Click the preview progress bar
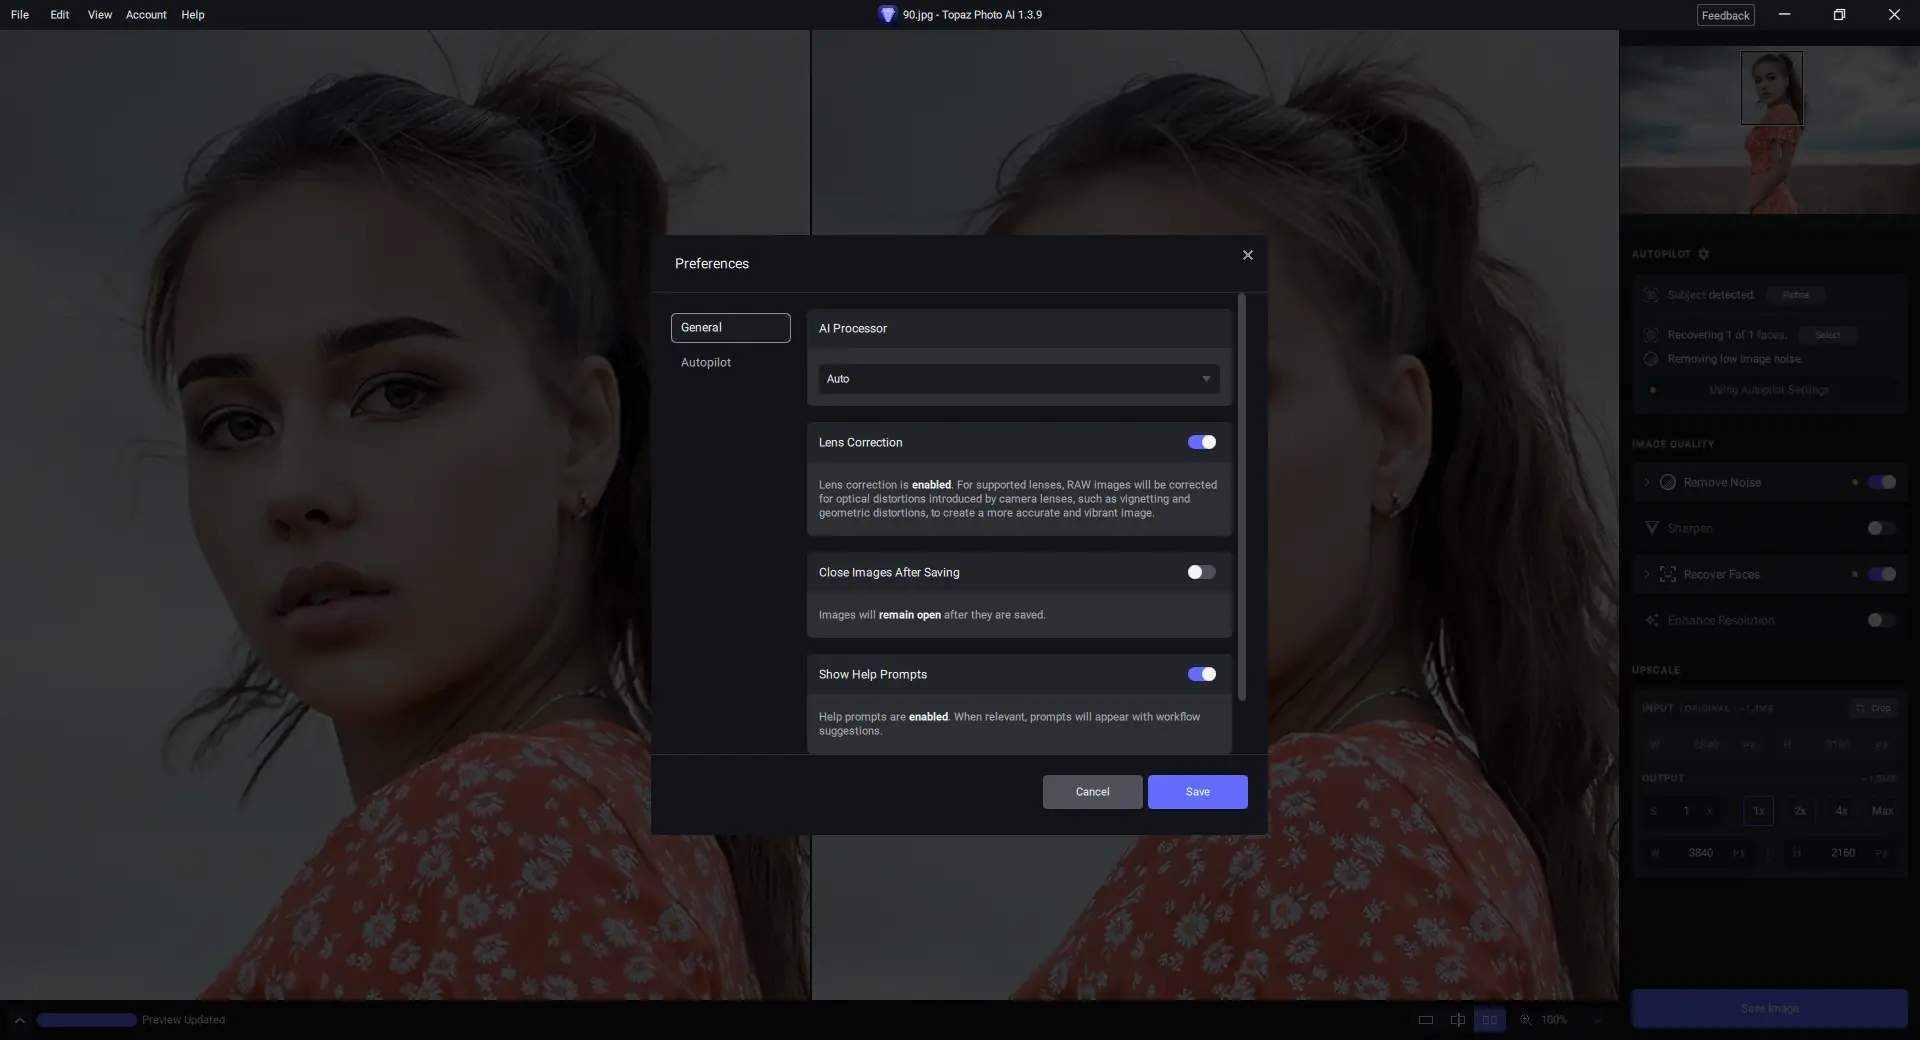The image size is (1920, 1040). (87, 1020)
